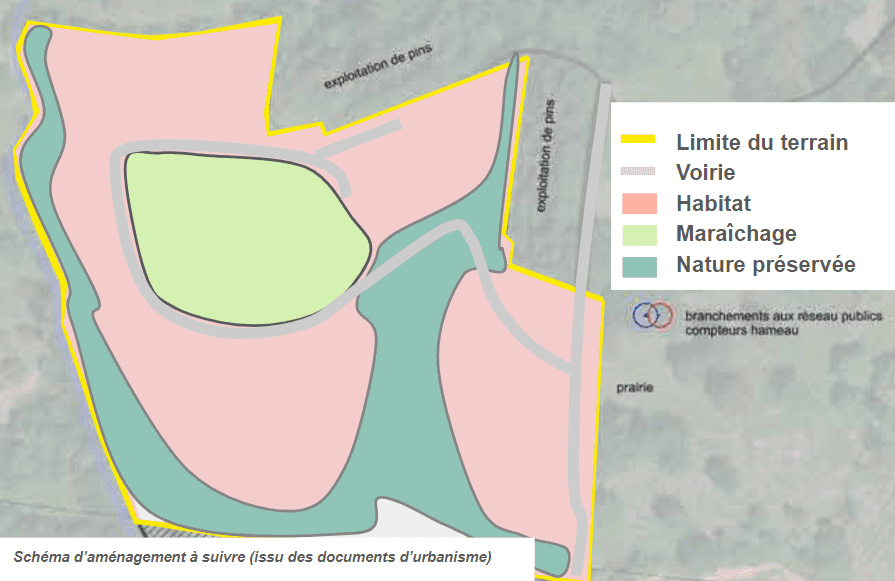The image size is (895, 581).
Task: Click the 'Schéma d'aménagement à suivre' caption
Action: coord(252,556)
